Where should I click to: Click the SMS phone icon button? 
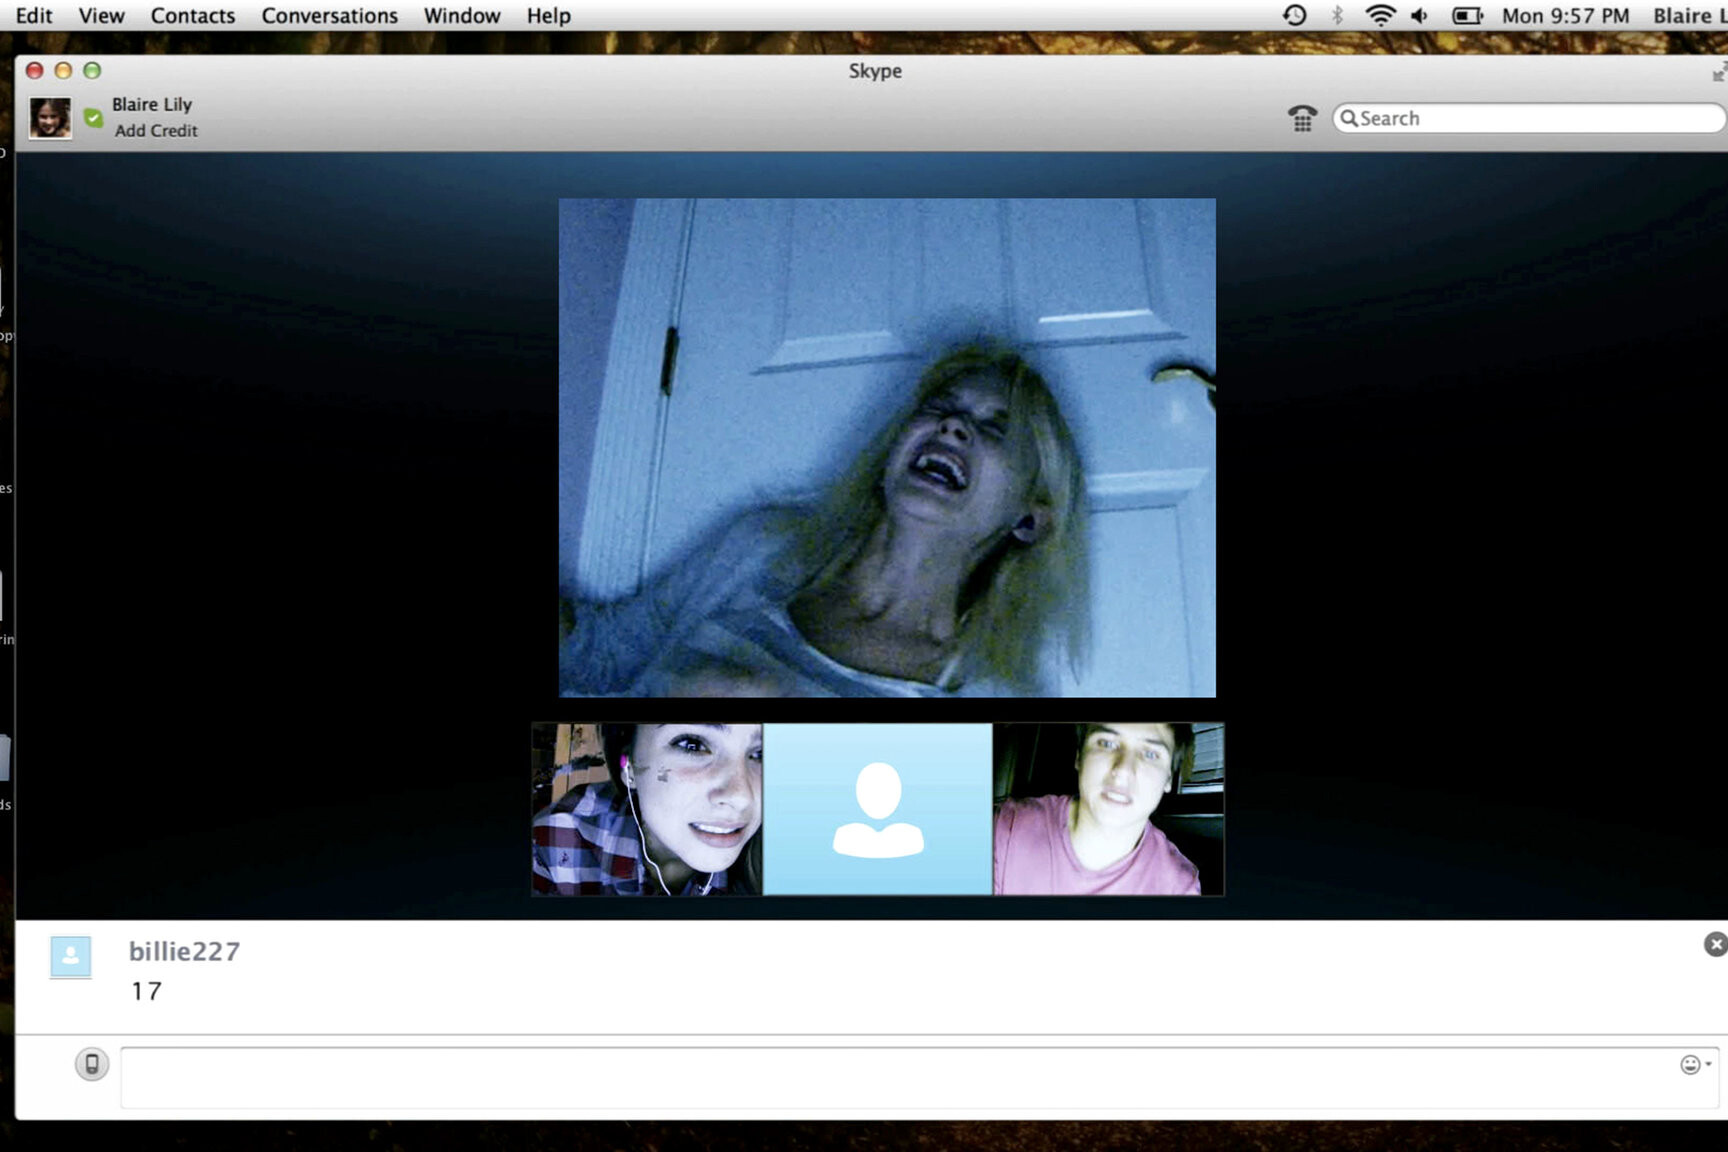point(92,1064)
